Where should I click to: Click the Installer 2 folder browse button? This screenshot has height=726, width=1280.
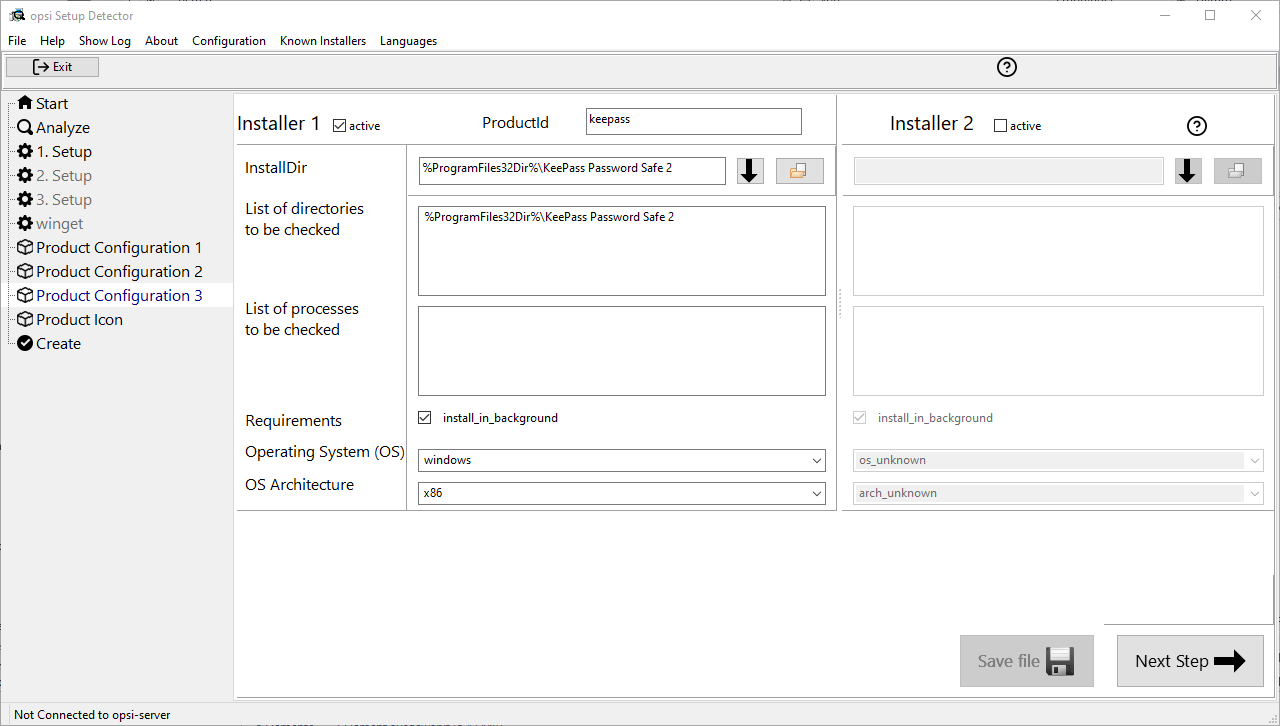click(x=1237, y=171)
